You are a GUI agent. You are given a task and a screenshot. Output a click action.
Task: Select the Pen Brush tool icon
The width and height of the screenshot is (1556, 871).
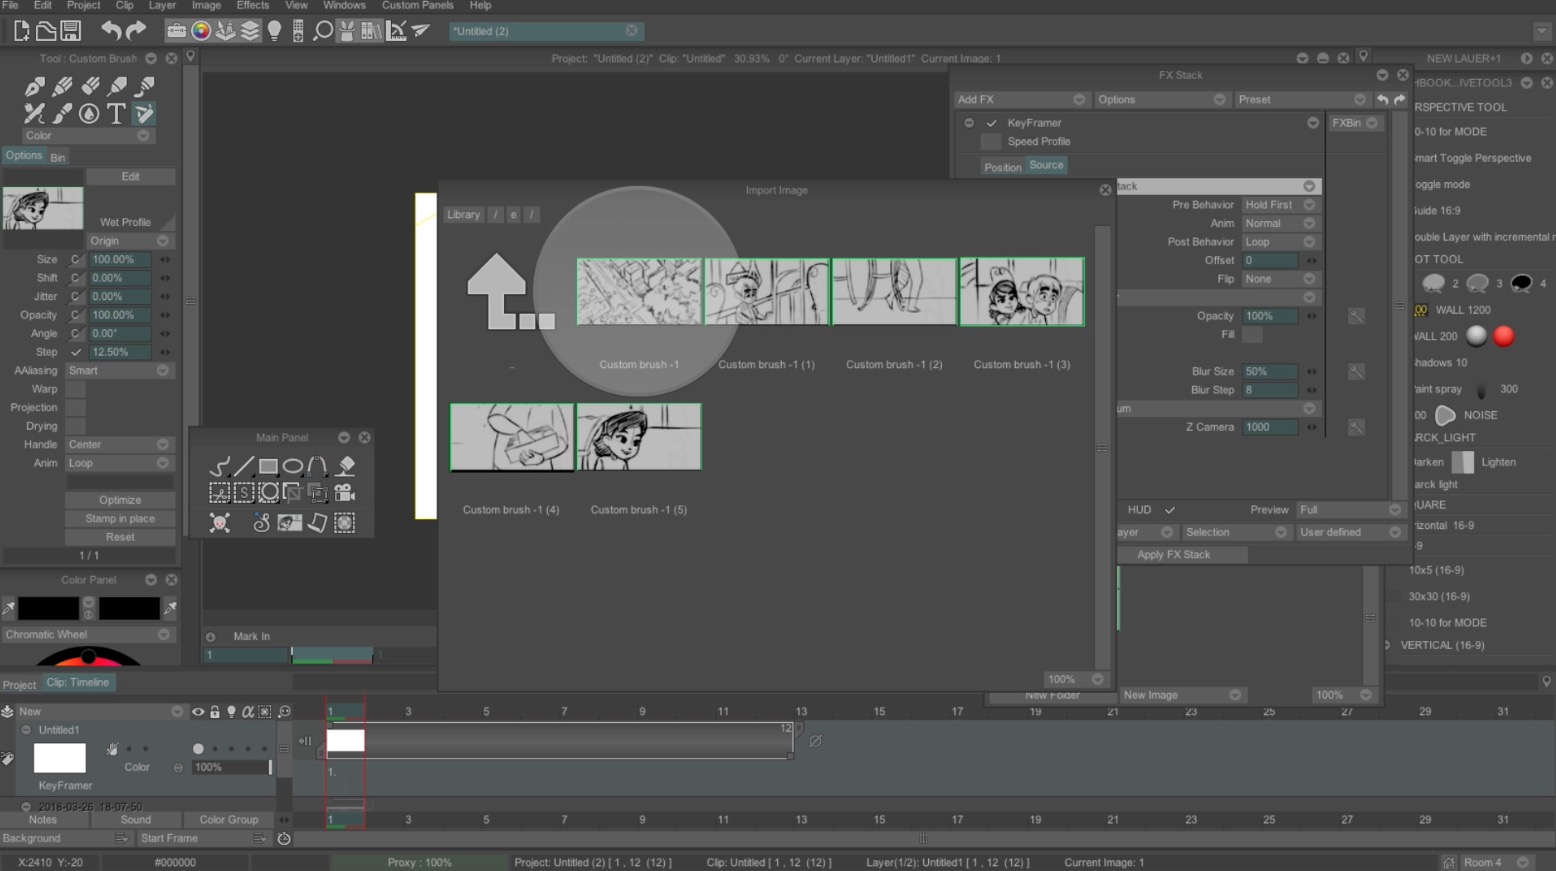pos(34,86)
